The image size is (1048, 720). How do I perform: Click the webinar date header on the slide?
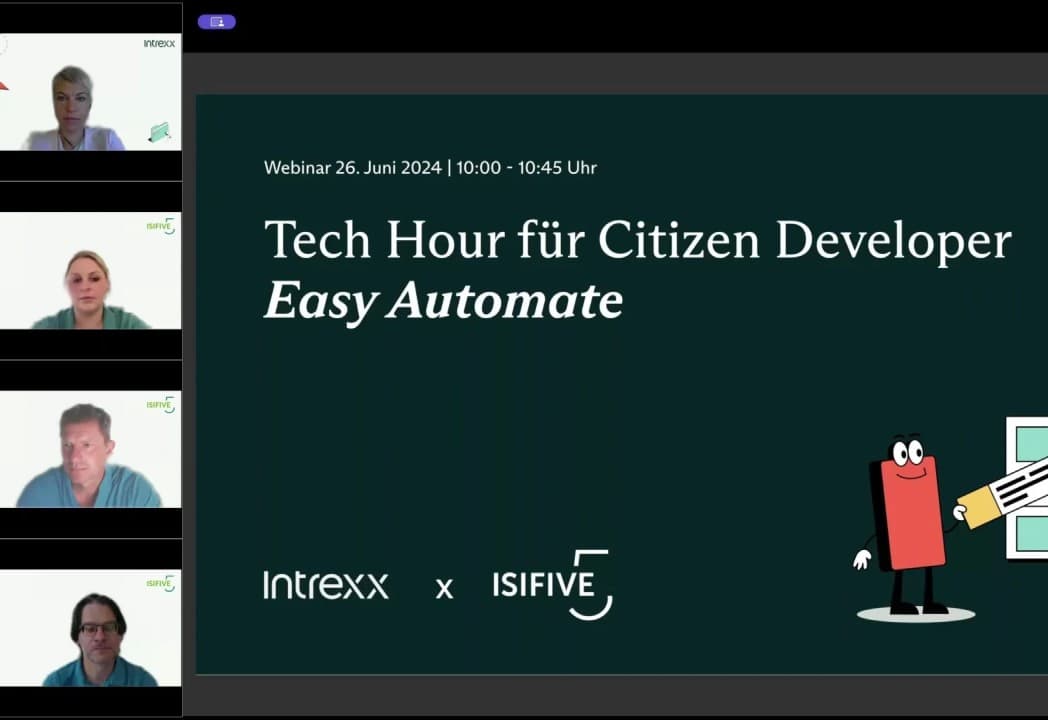coord(429,168)
